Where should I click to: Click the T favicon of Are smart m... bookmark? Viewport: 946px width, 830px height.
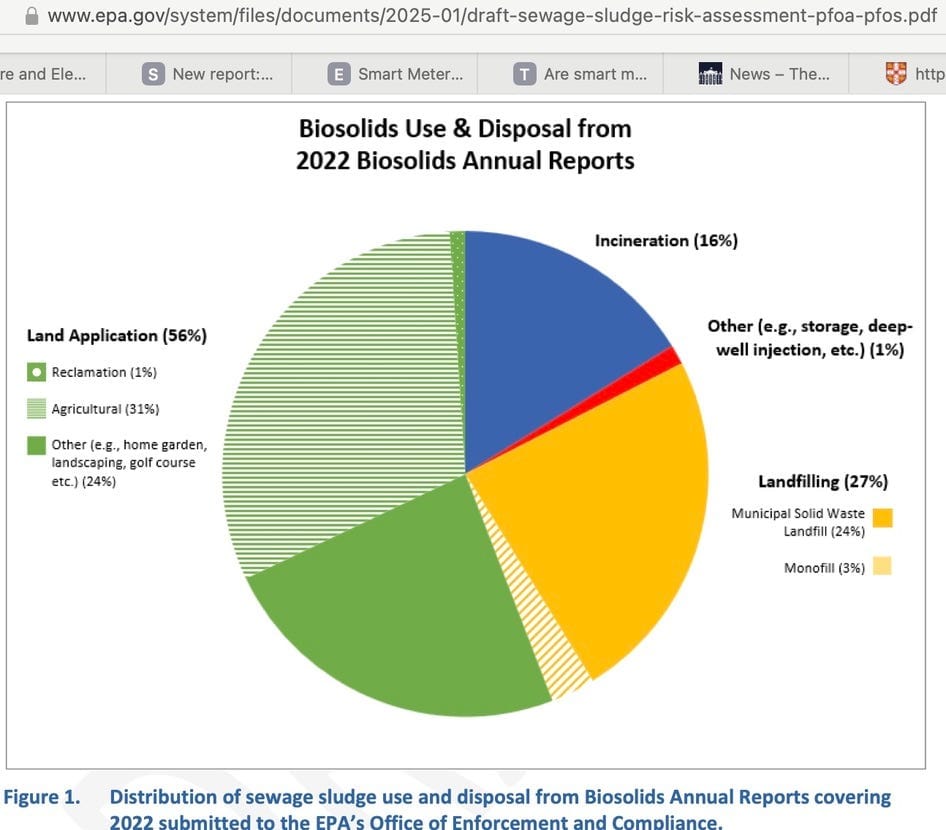524,74
